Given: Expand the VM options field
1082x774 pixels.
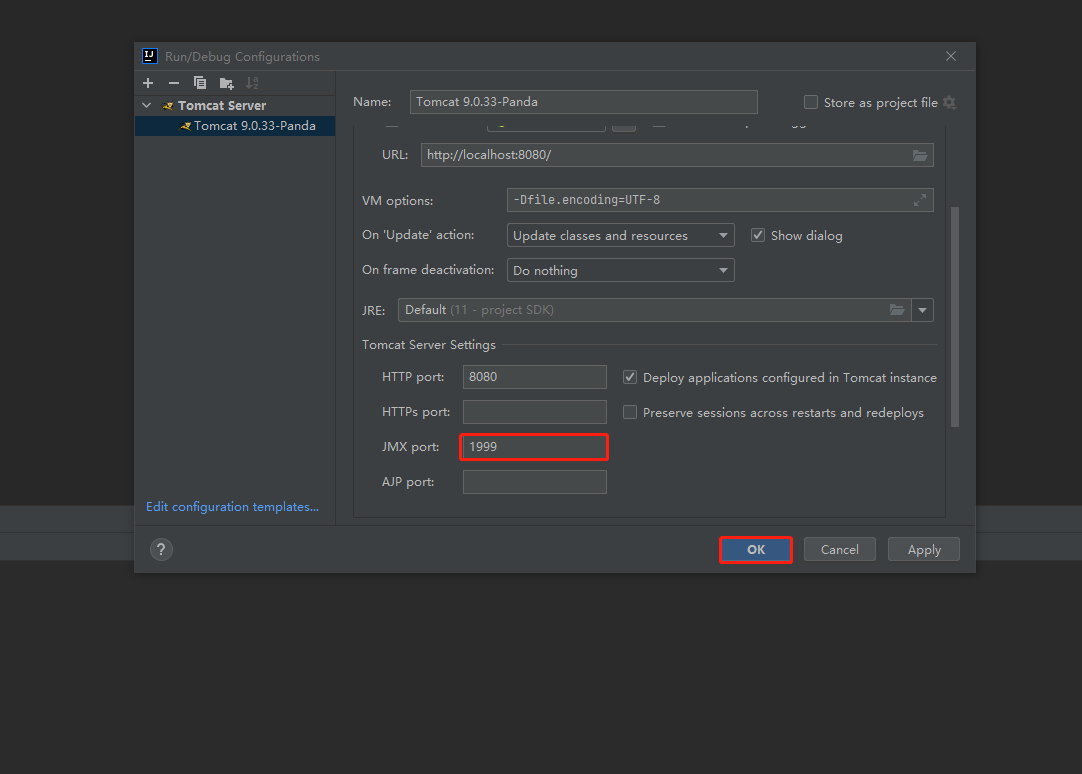Looking at the screenshot, I should click(x=920, y=200).
